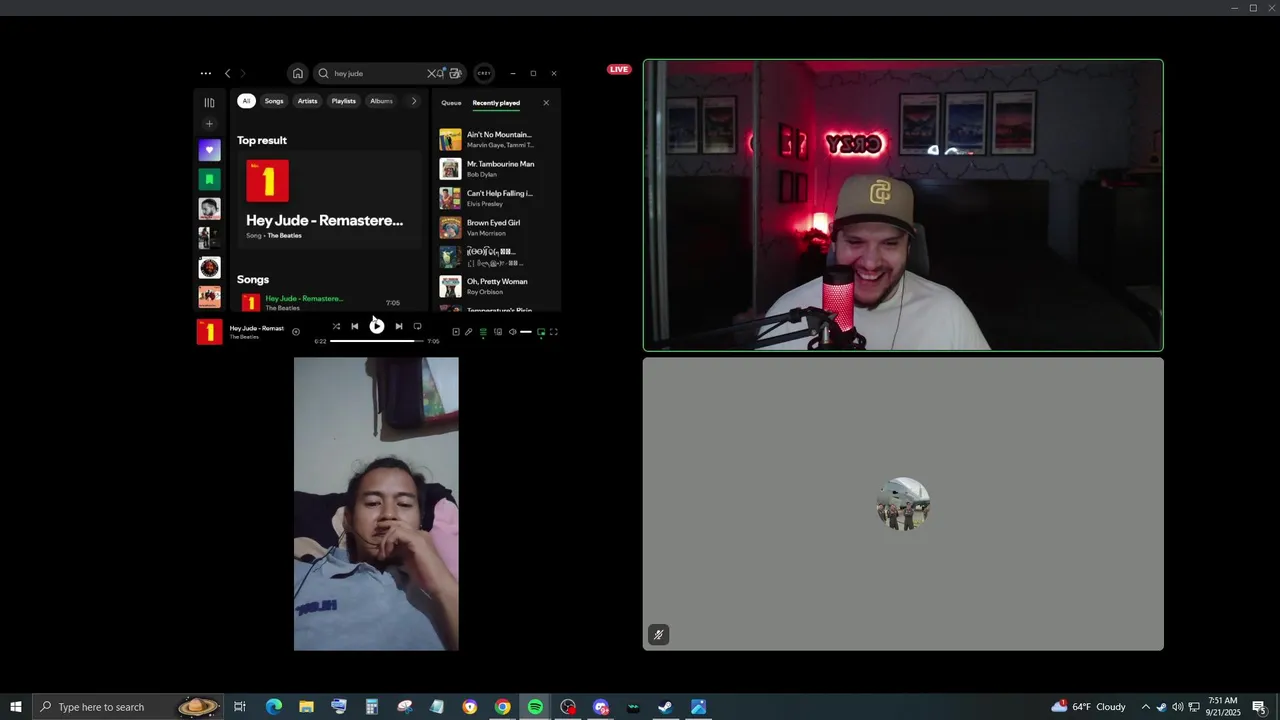Show more filter chips with right chevron
This screenshot has width=1280, height=720.
coord(414,101)
